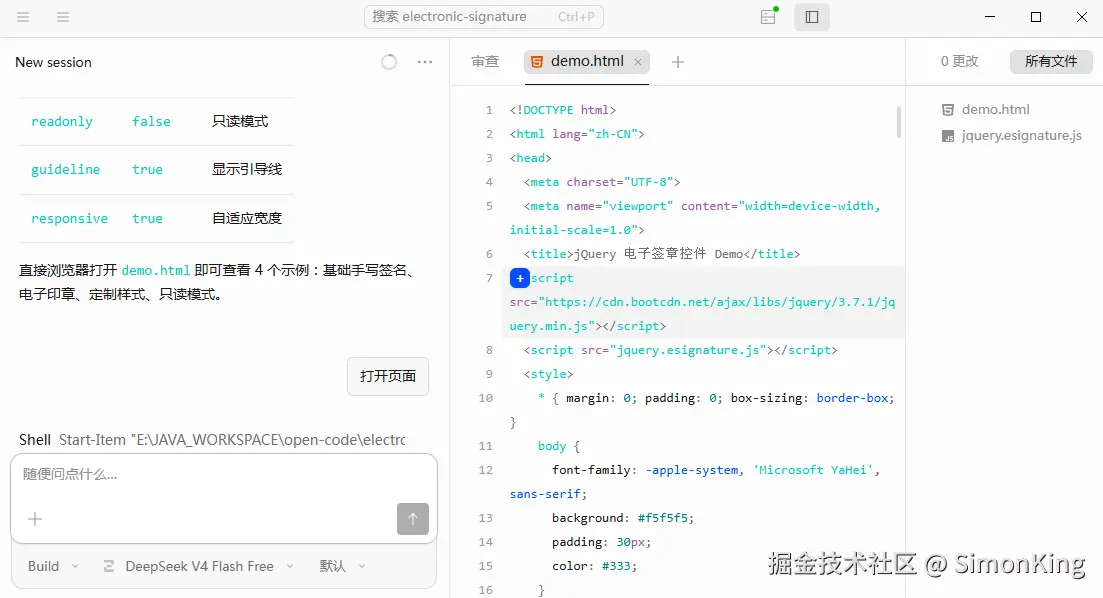Image resolution: width=1103 pixels, height=598 pixels.
Task: Select the demo.html editor tab
Action: [587, 62]
